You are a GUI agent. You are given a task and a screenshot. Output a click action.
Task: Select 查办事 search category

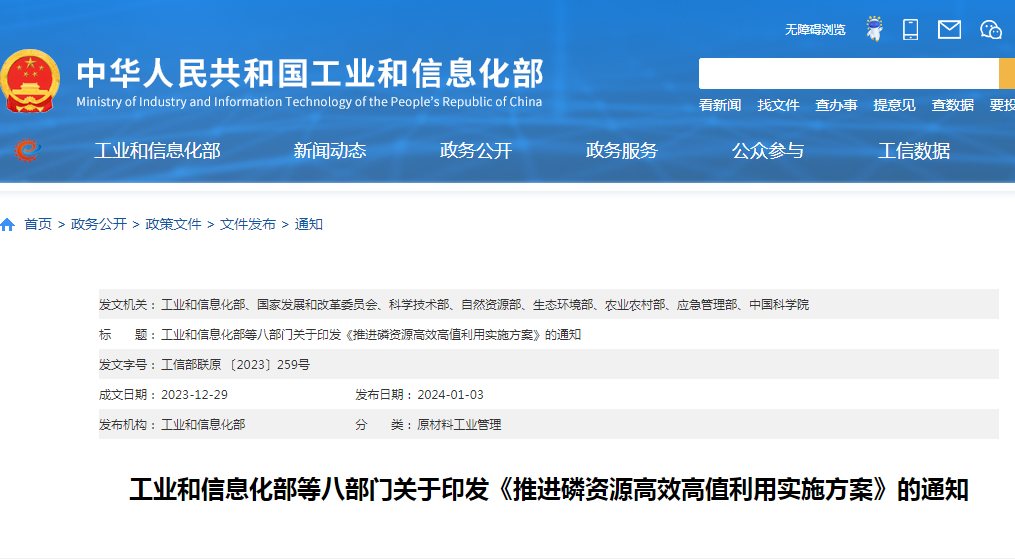836,105
